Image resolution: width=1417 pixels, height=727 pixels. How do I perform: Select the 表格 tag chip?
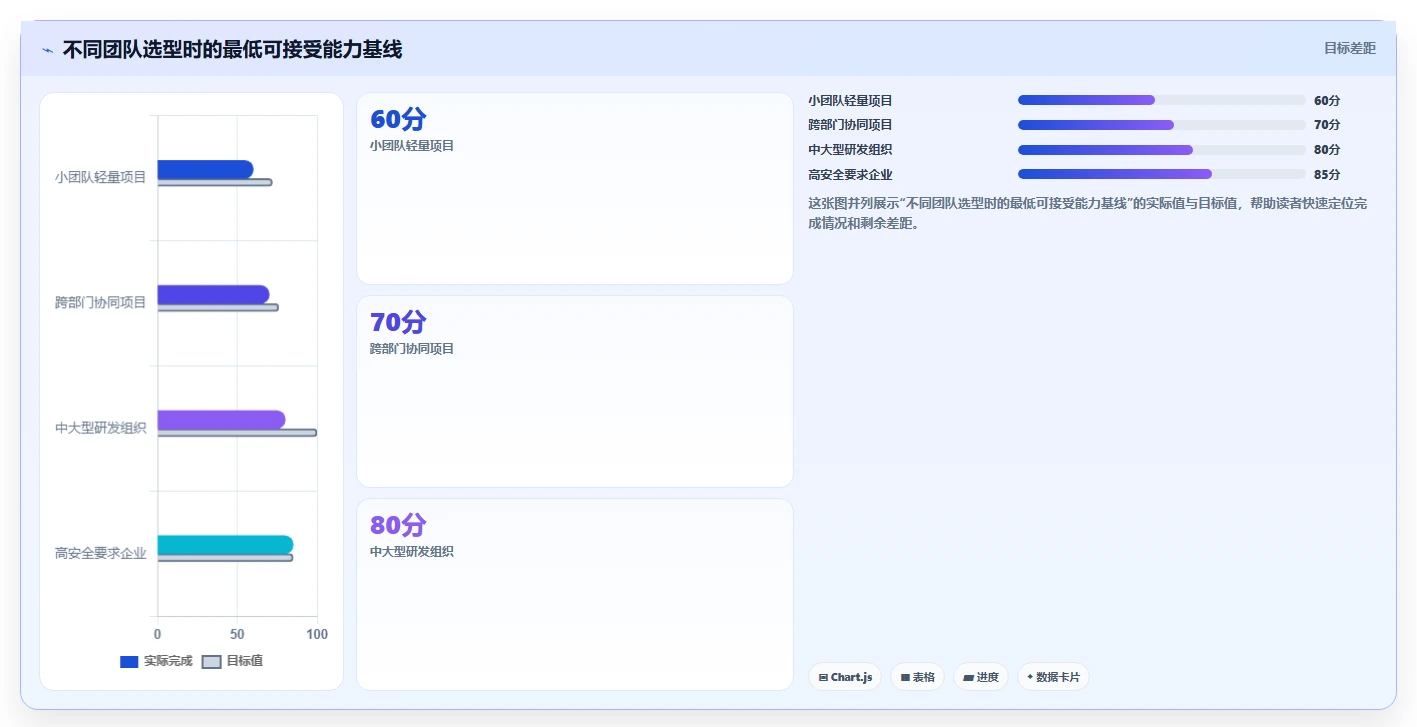(917, 677)
